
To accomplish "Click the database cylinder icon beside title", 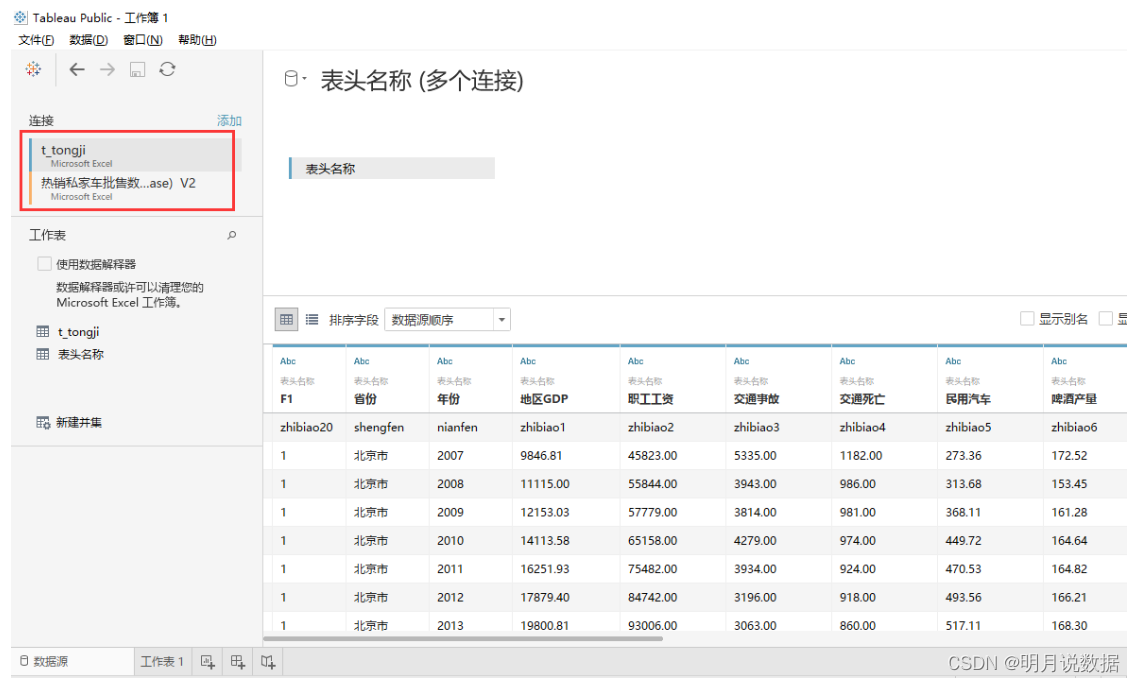I will 291,79.
